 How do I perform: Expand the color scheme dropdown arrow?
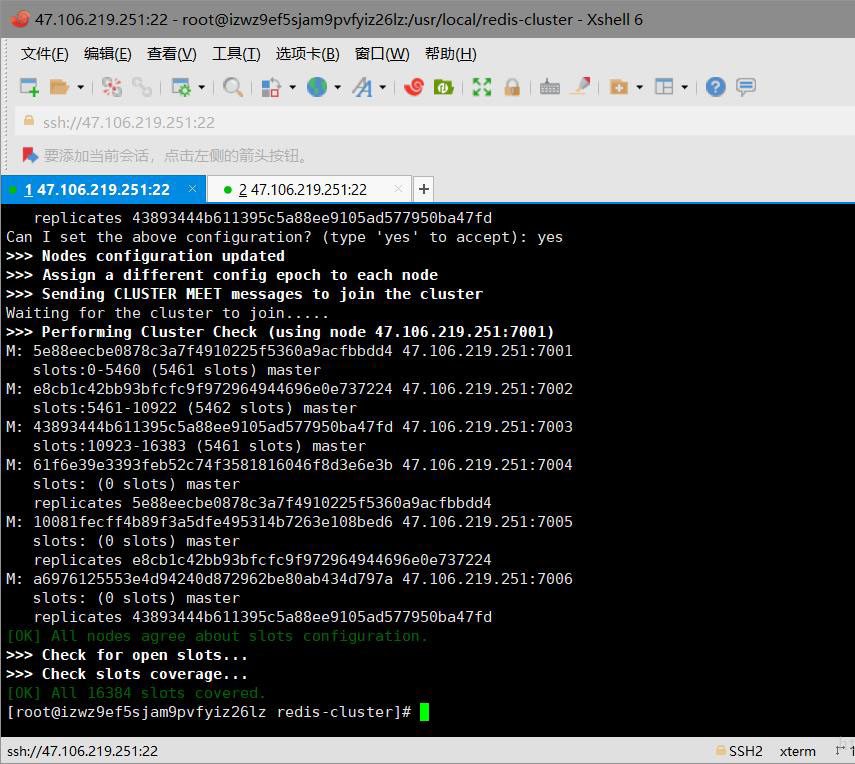pos(292,87)
